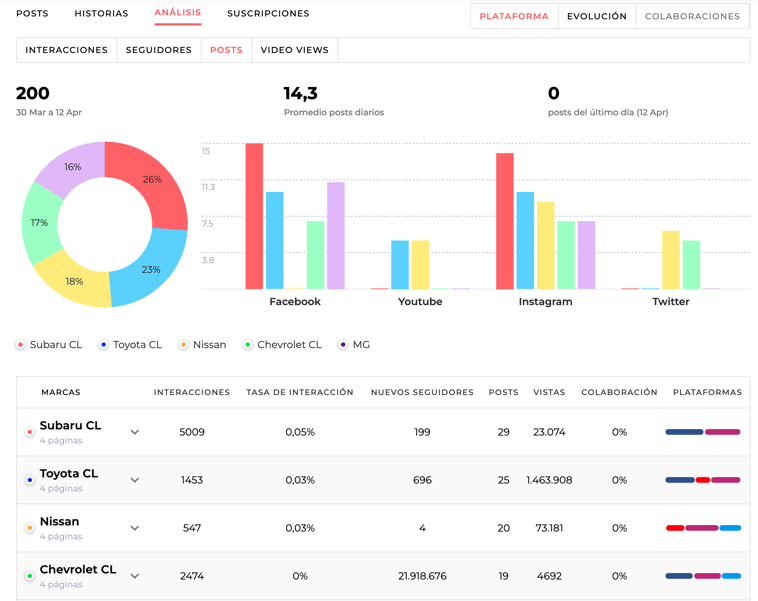758x601 pixels.
Task: Click Nissan platforms color bar
Action: [703, 528]
